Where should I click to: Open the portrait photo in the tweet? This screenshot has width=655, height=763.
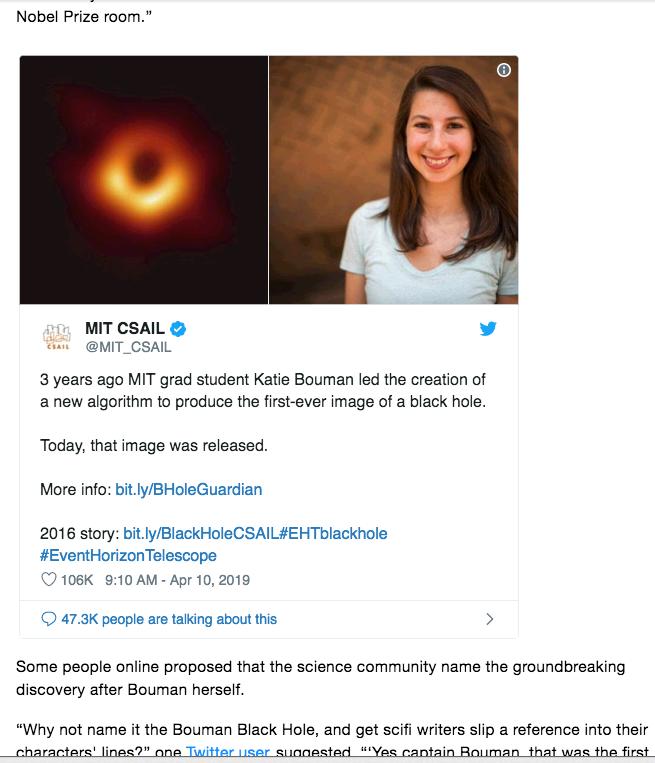[x=394, y=180]
